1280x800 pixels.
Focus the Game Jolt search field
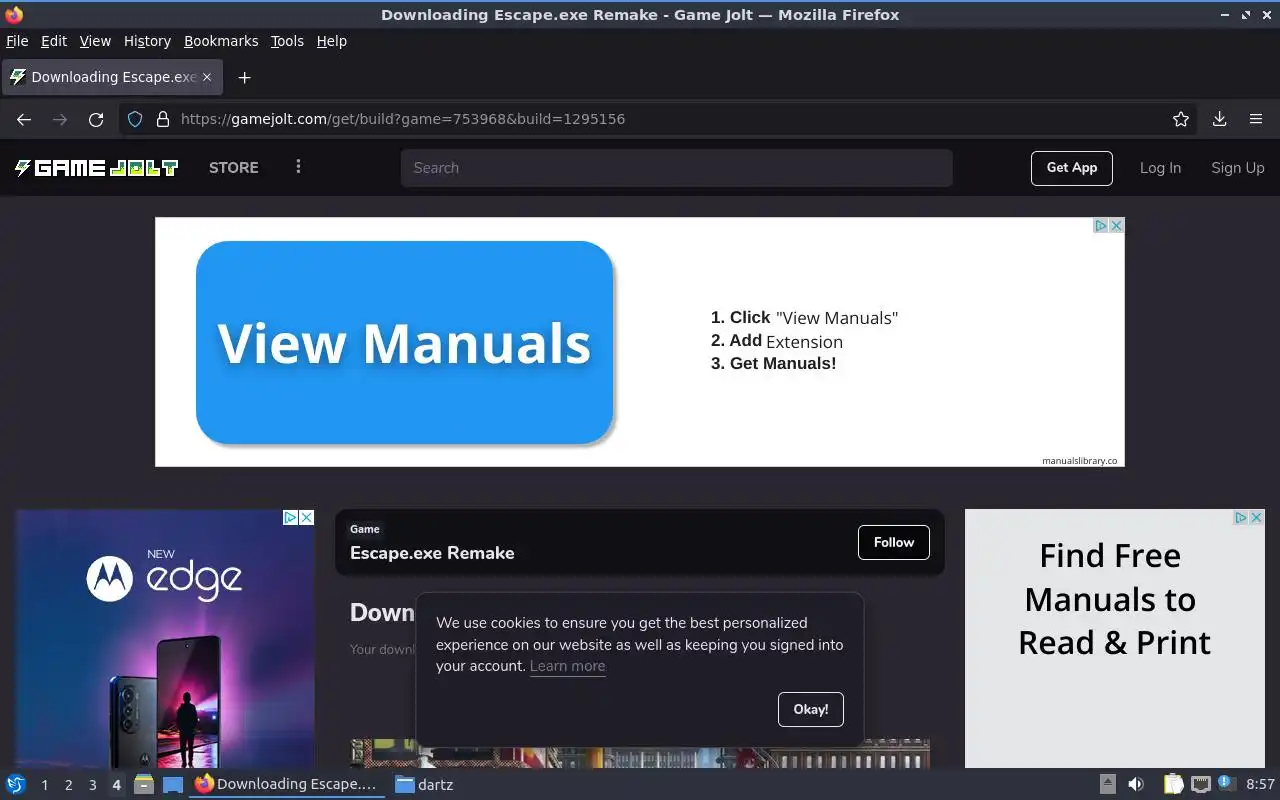coord(676,168)
